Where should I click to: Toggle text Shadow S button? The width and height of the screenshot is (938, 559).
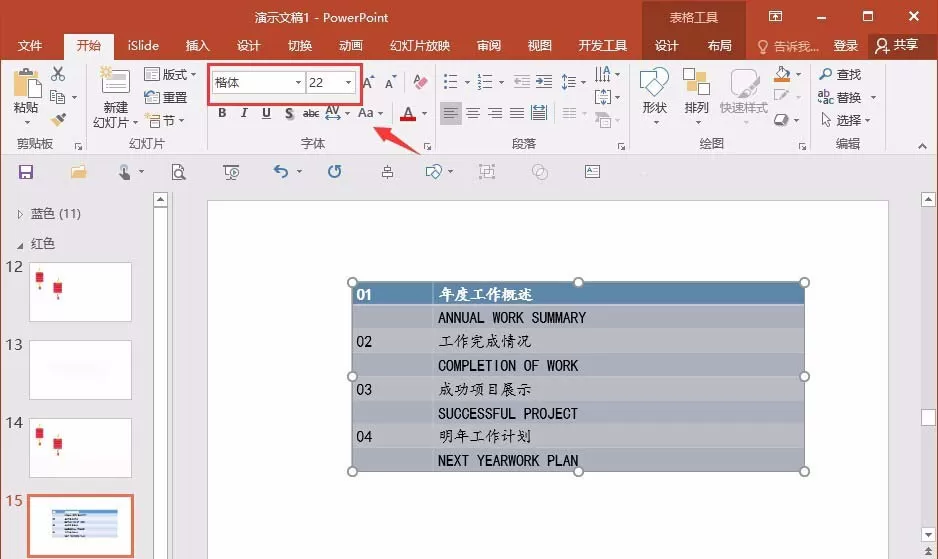[x=290, y=113]
